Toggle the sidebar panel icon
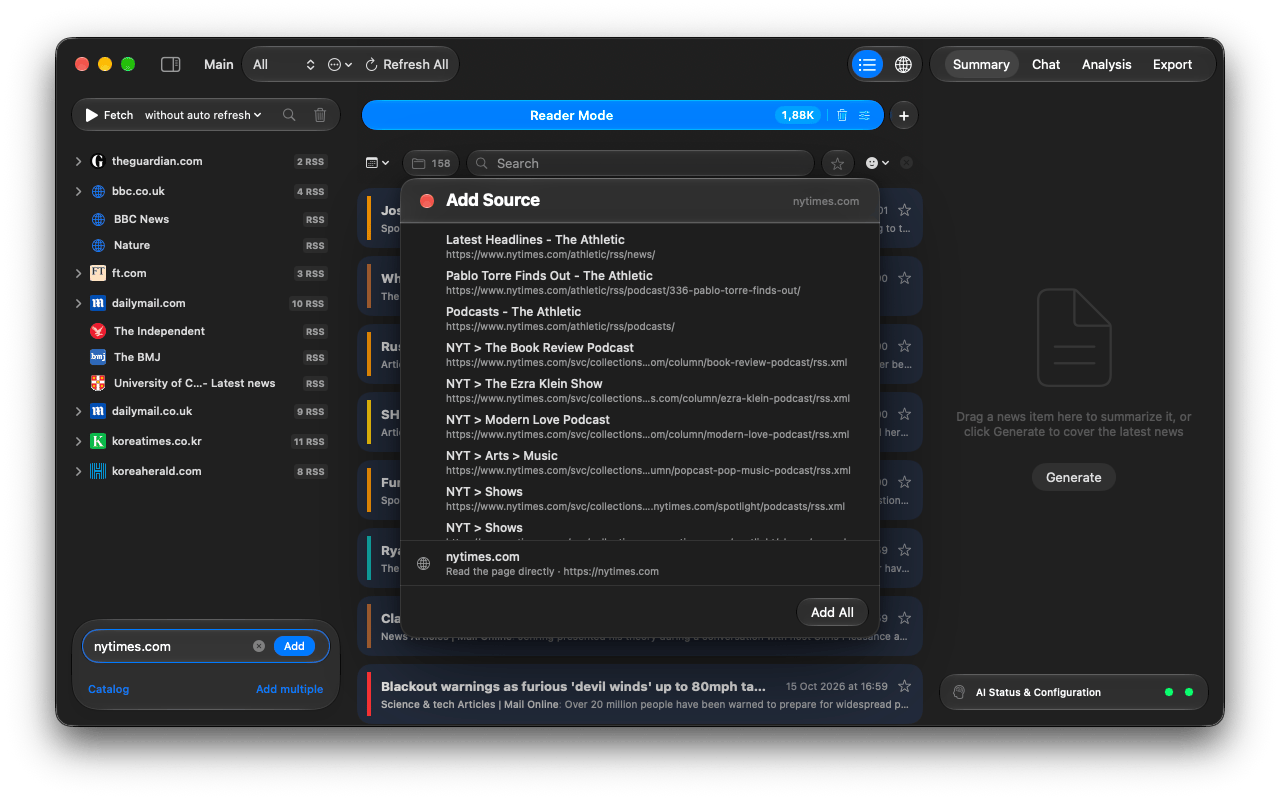 pyautogui.click(x=171, y=64)
